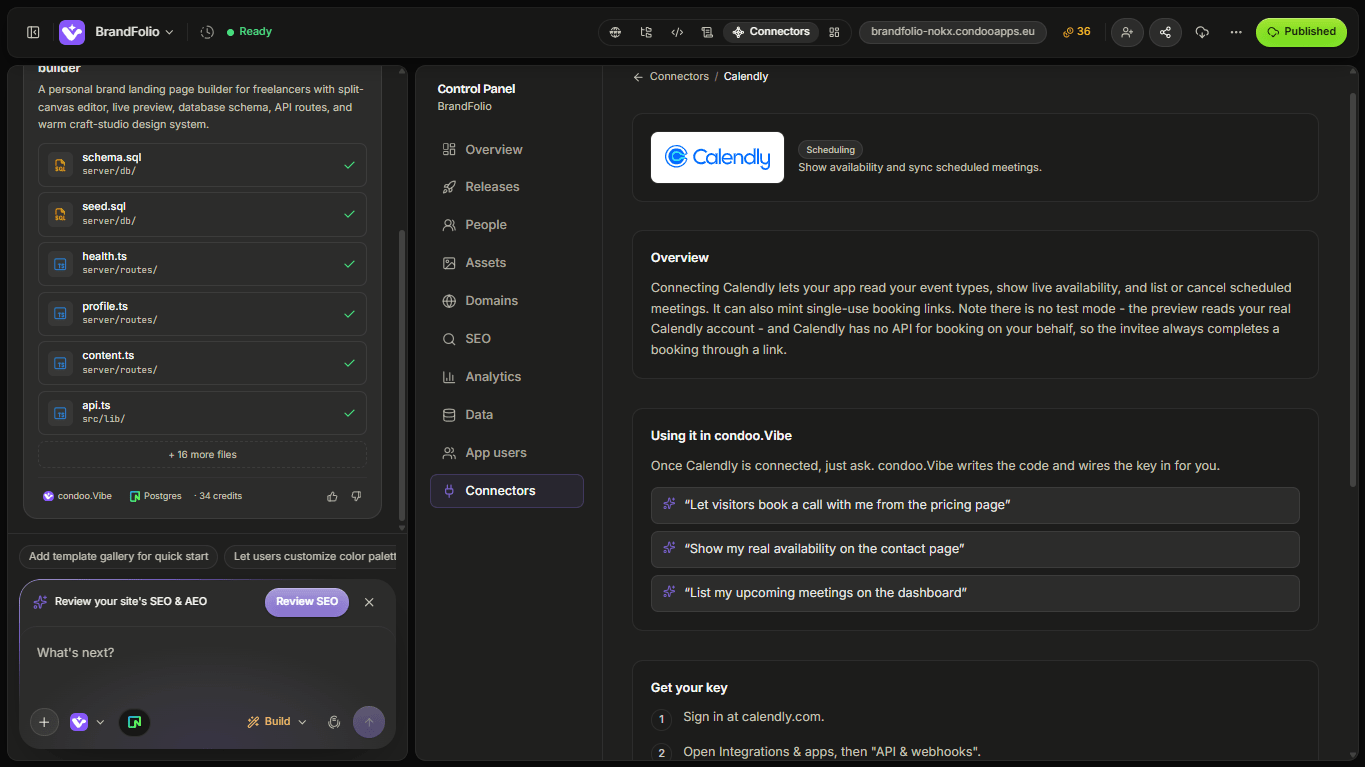1365x767 pixels.
Task: Open App users in the Control Panel sidebar
Action: click(507, 453)
